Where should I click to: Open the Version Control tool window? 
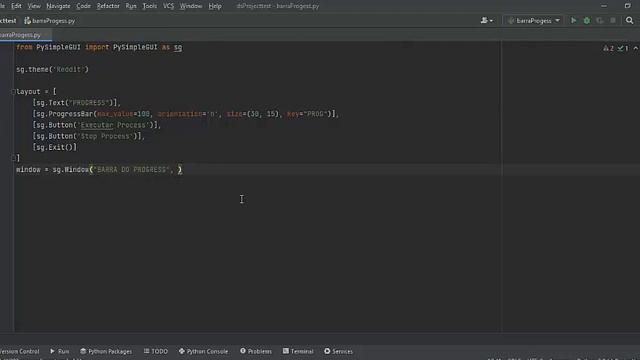[19, 351]
